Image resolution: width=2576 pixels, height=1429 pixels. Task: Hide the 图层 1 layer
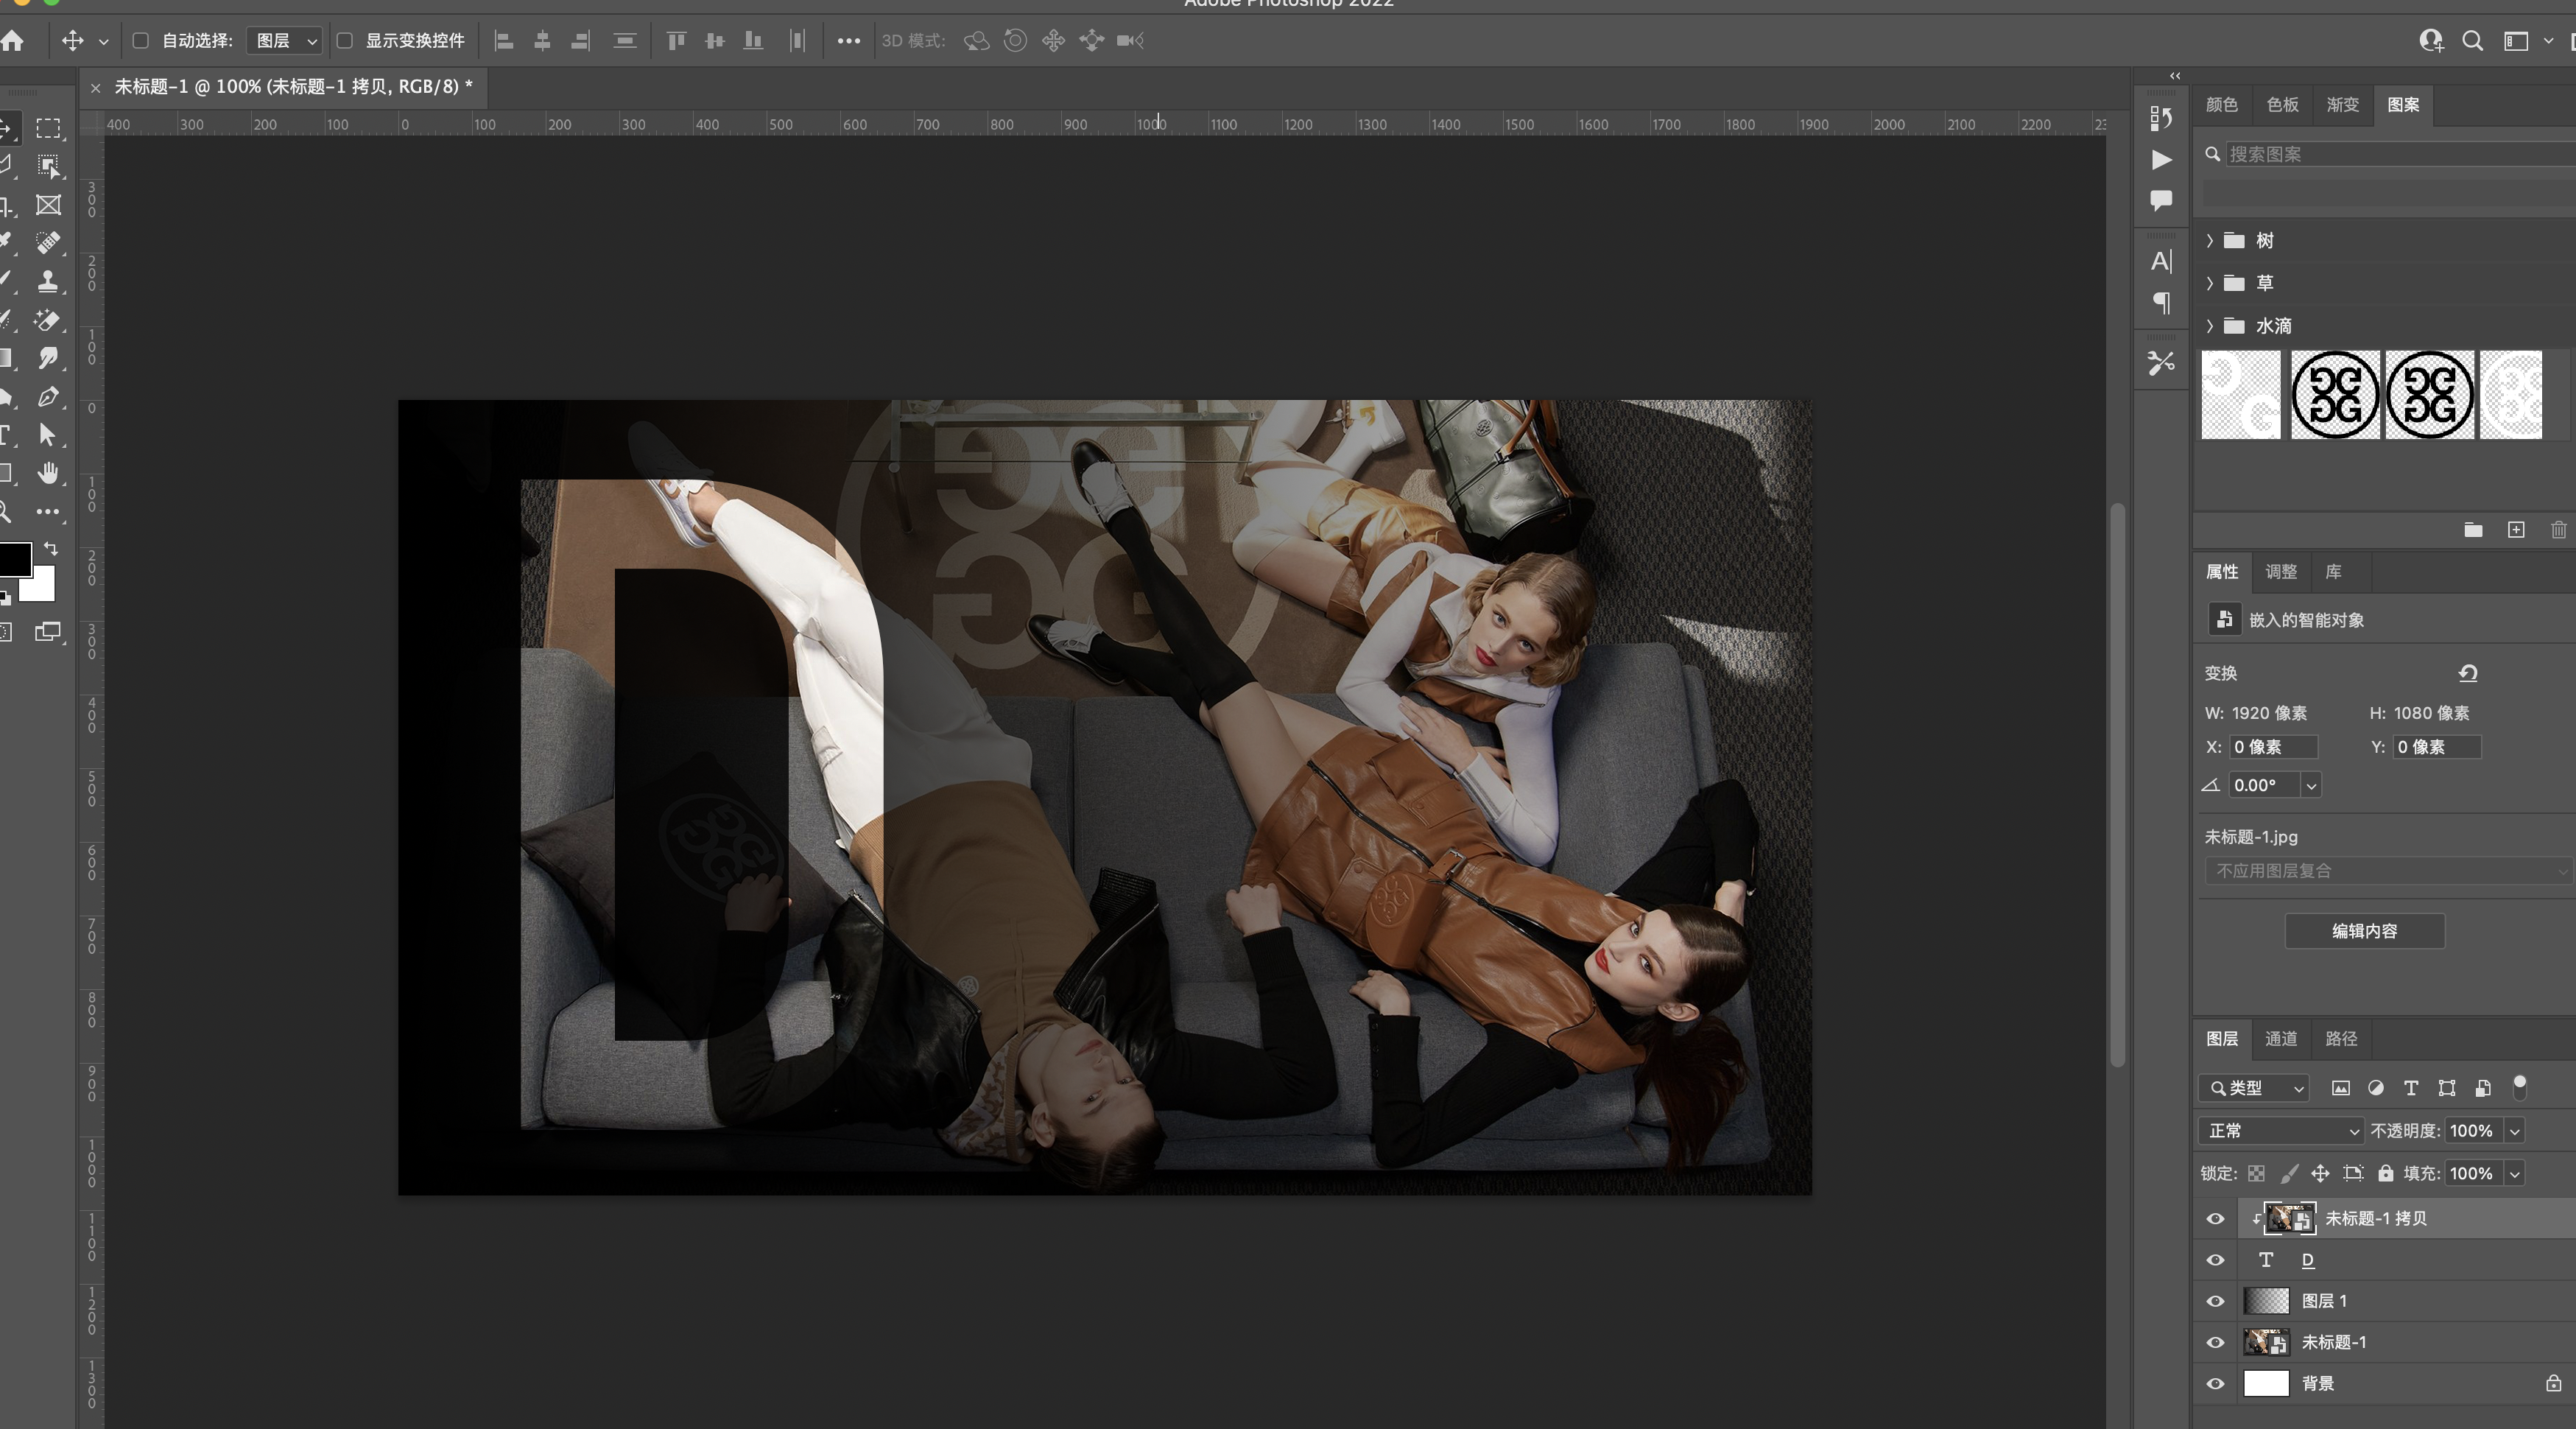(2215, 1301)
